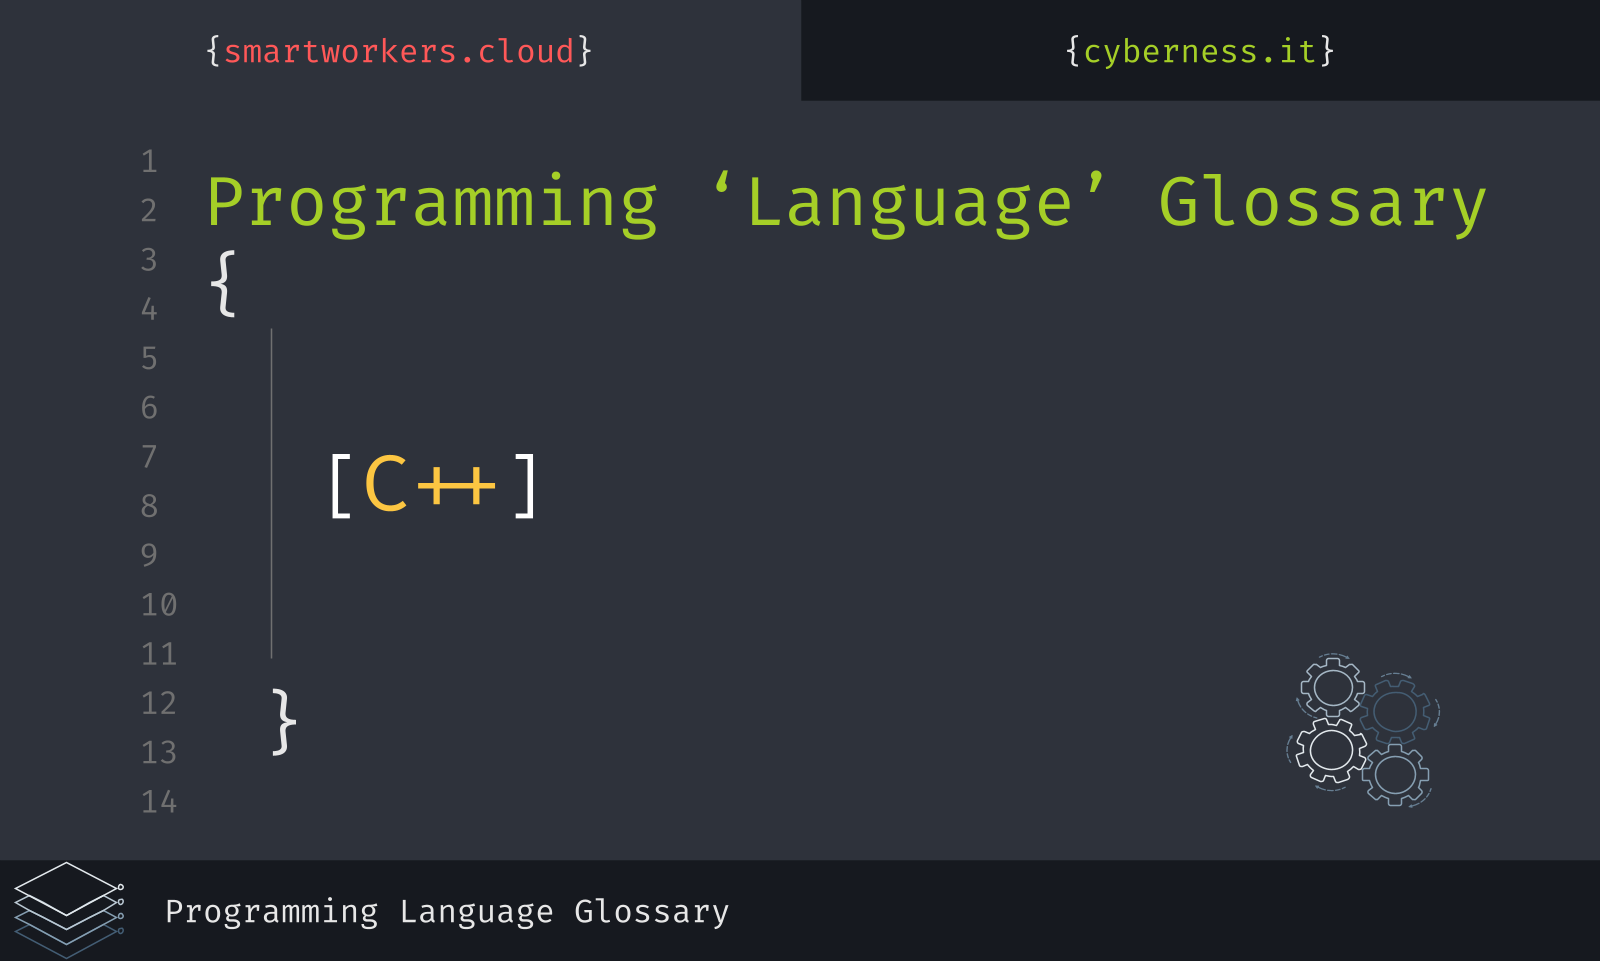Viewport: 1600px width, 961px height.
Task: Click line number 11
Action: [x=159, y=654]
